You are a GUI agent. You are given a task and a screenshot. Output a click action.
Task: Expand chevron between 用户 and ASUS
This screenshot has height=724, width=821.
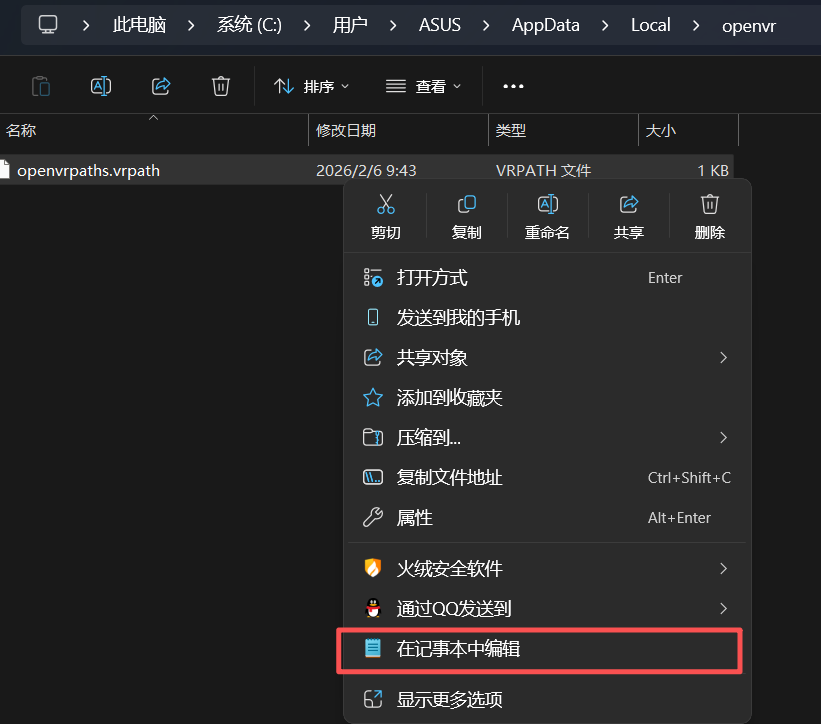pyautogui.click(x=393, y=25)
